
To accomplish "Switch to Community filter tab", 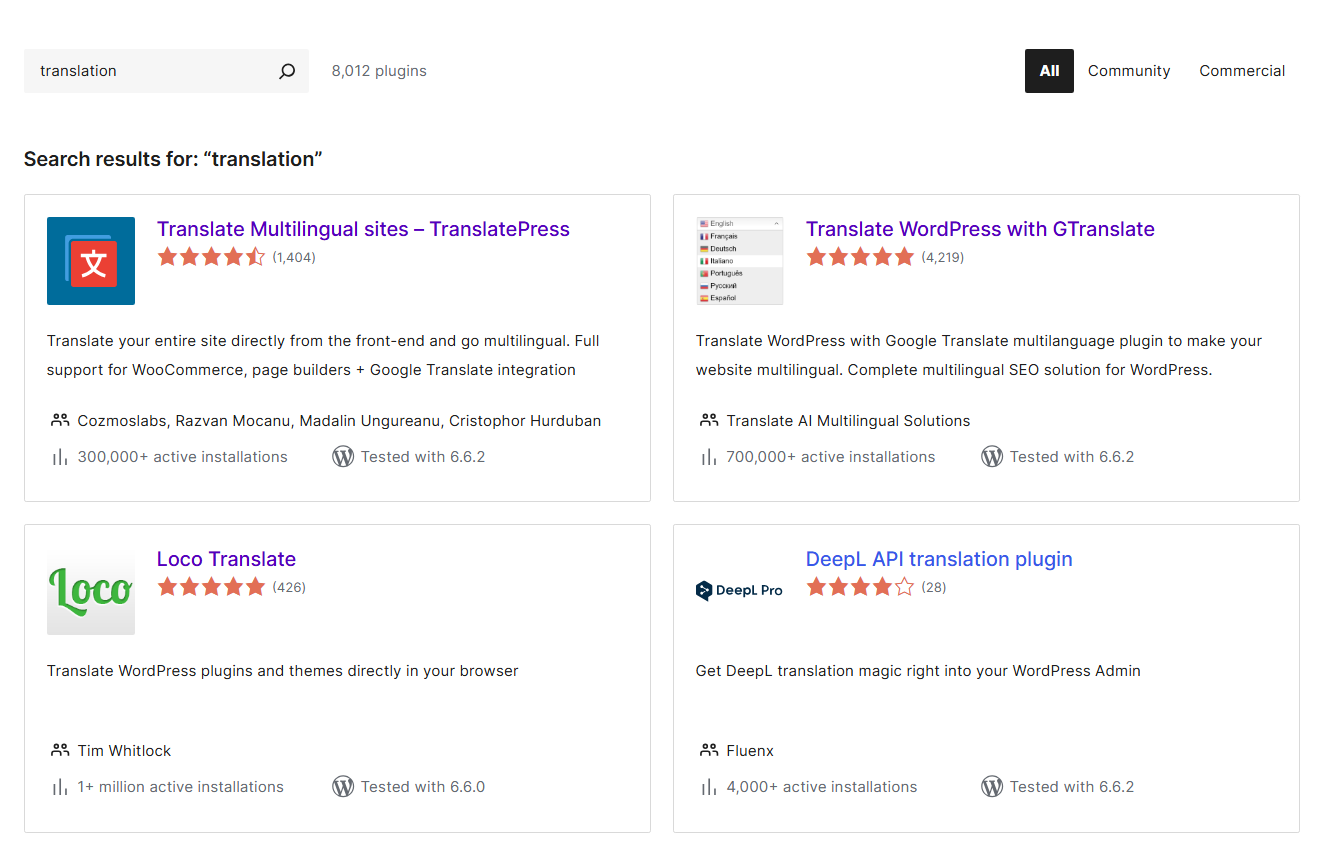I will (x=1129, y=71).
